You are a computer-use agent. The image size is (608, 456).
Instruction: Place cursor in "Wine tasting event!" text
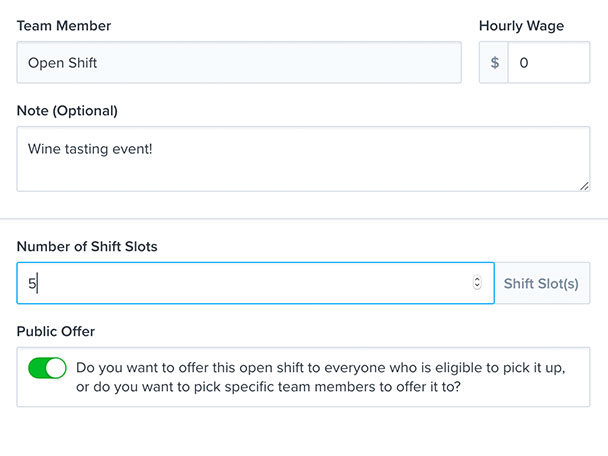(90, 149)
